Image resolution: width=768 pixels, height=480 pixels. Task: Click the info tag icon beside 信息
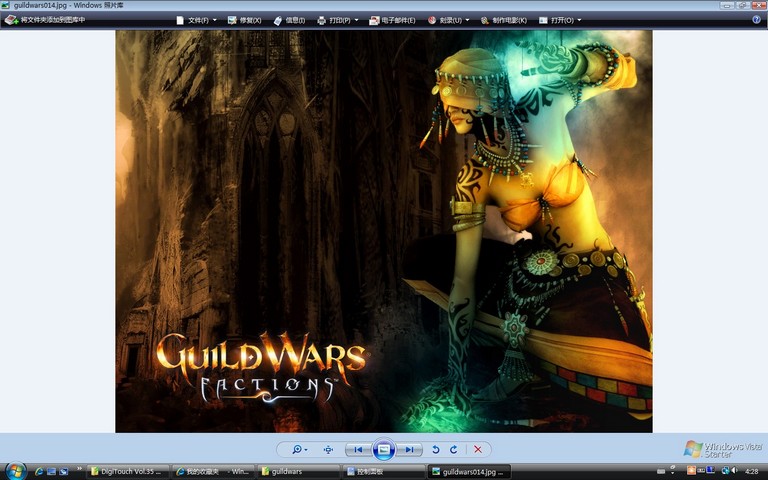[278, 20]
